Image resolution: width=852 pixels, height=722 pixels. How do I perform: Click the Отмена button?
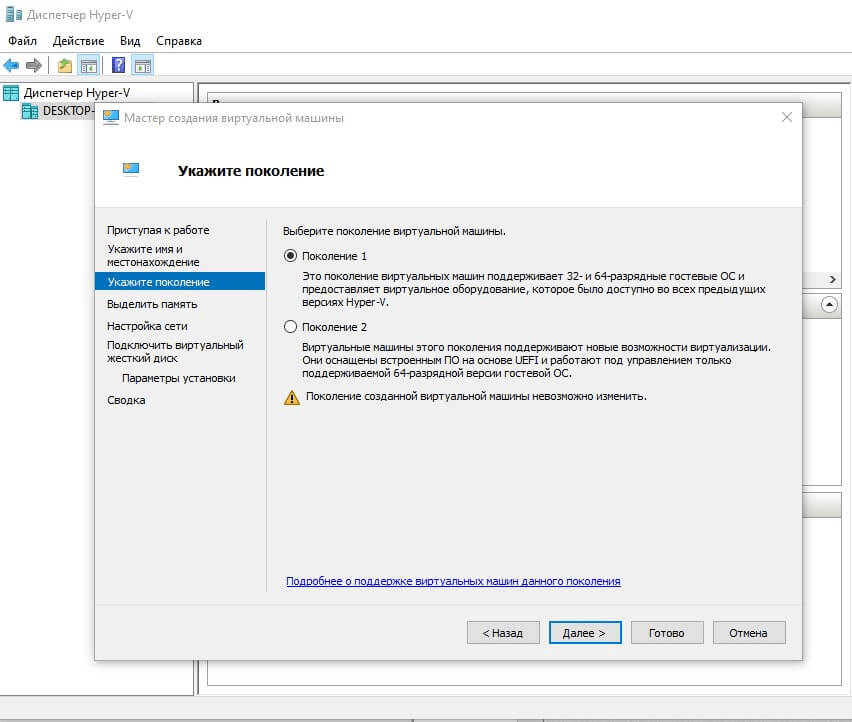click(749, 633)
